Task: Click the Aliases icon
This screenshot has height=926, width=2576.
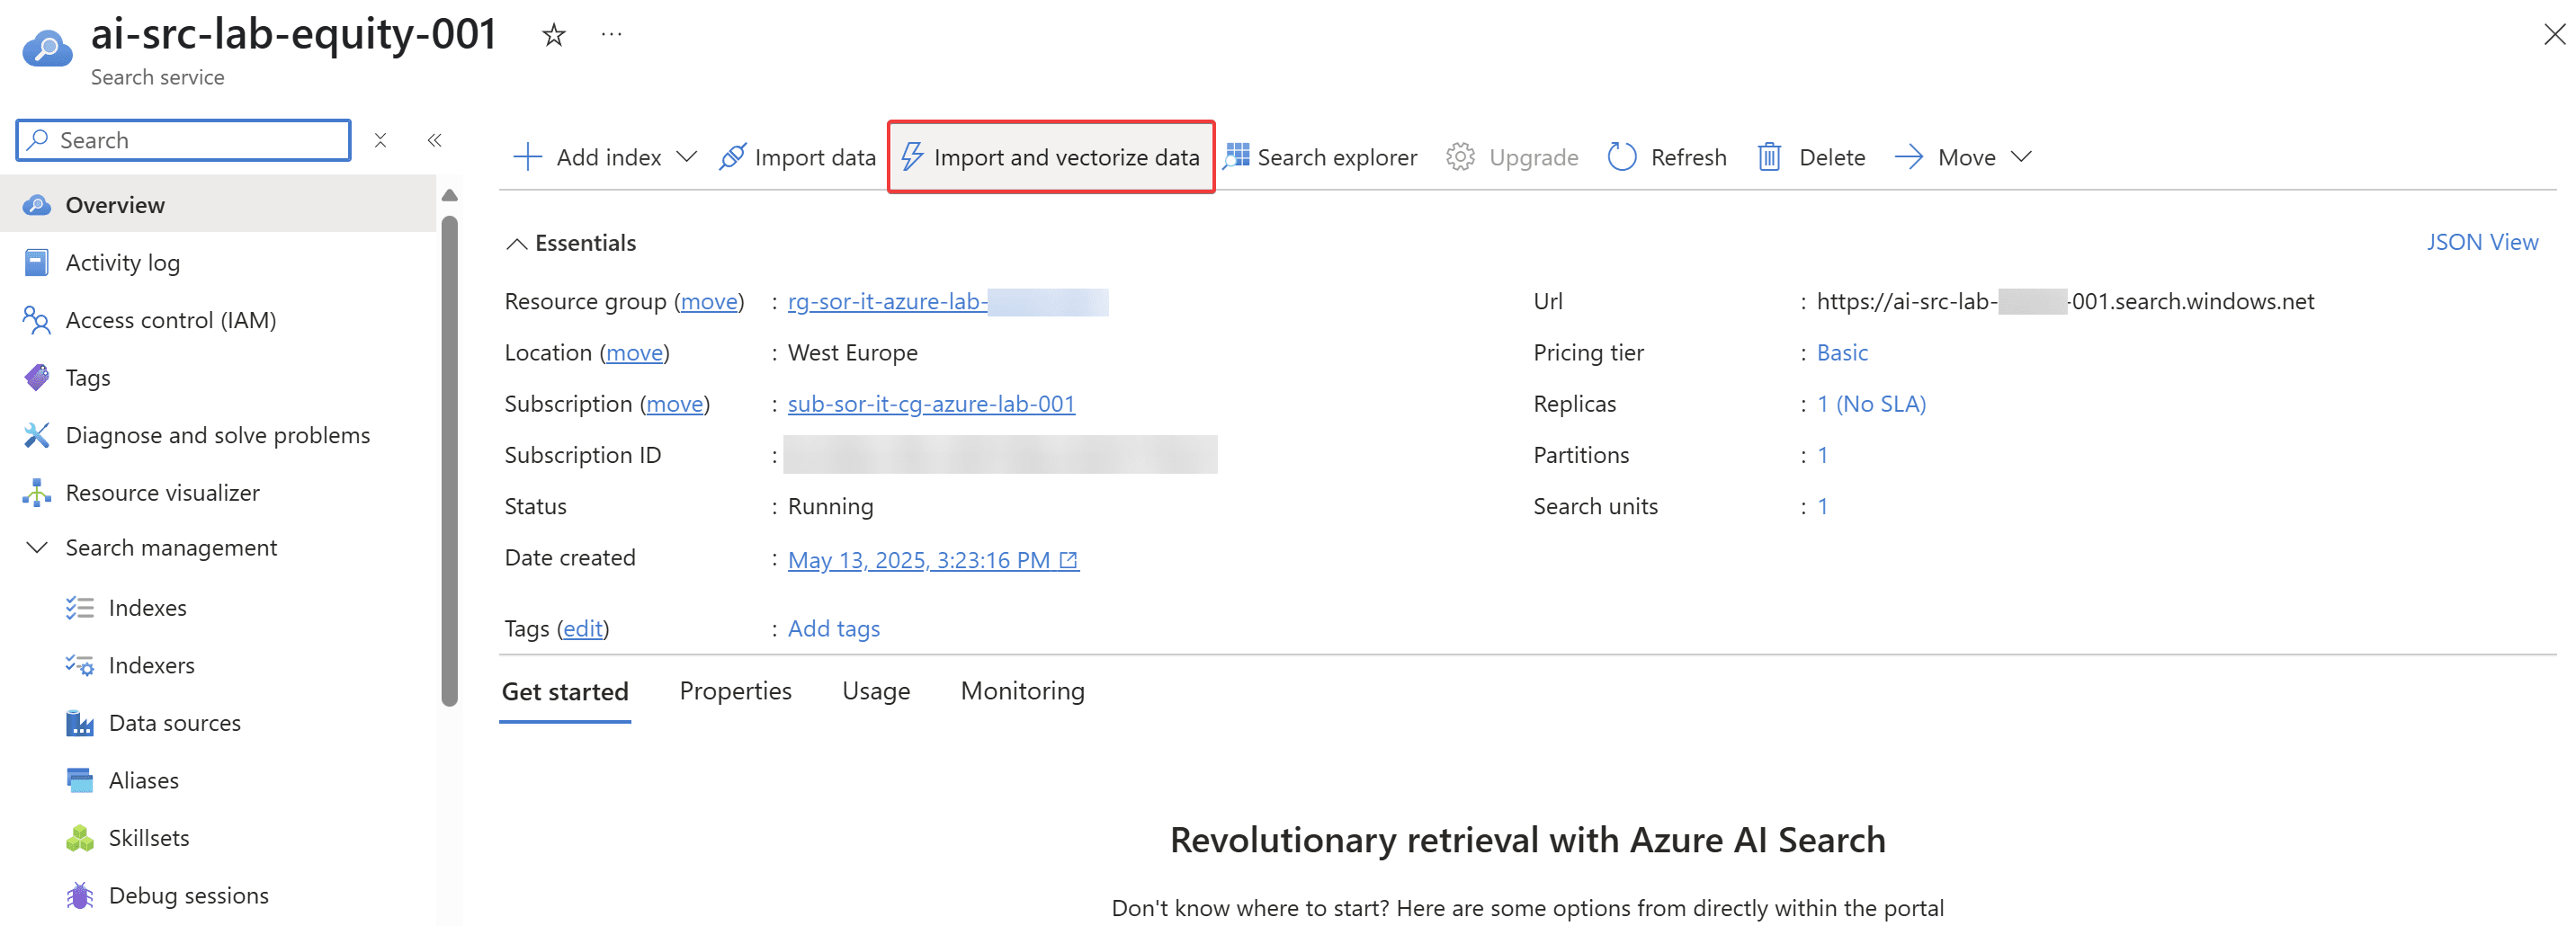Action: (x=80, y=780)
